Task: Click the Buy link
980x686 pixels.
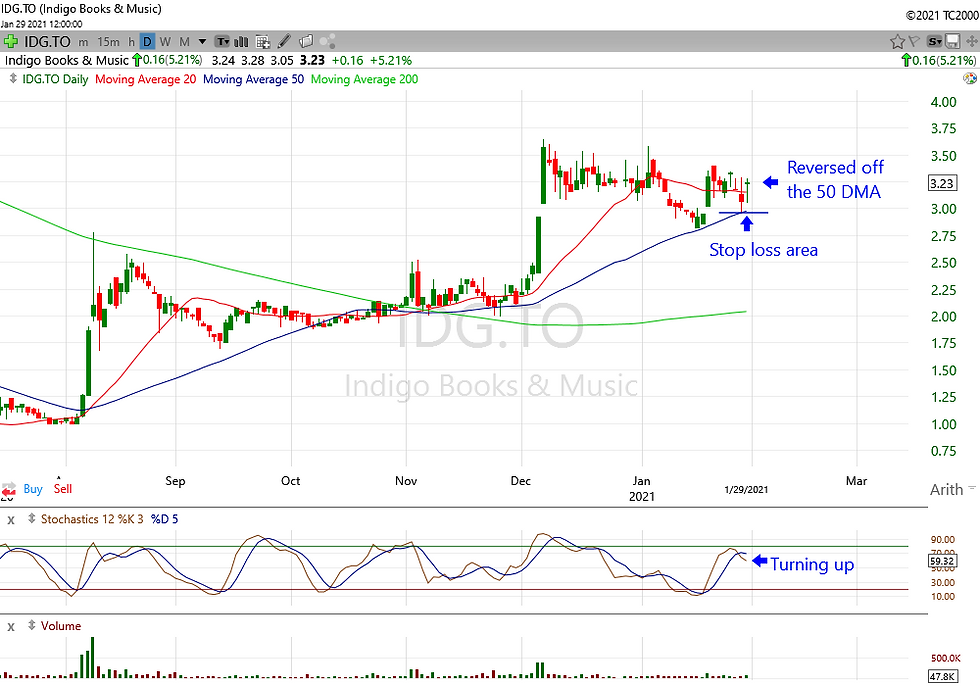Action: pos(33,489)
